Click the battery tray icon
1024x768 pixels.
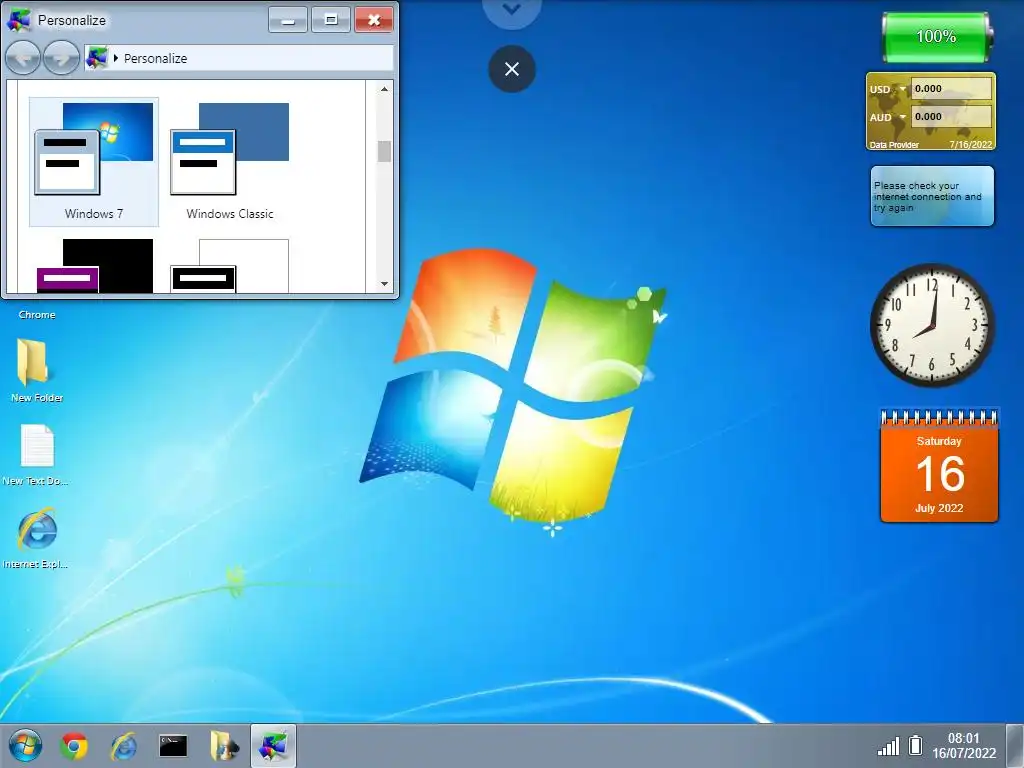coord(916,745)
